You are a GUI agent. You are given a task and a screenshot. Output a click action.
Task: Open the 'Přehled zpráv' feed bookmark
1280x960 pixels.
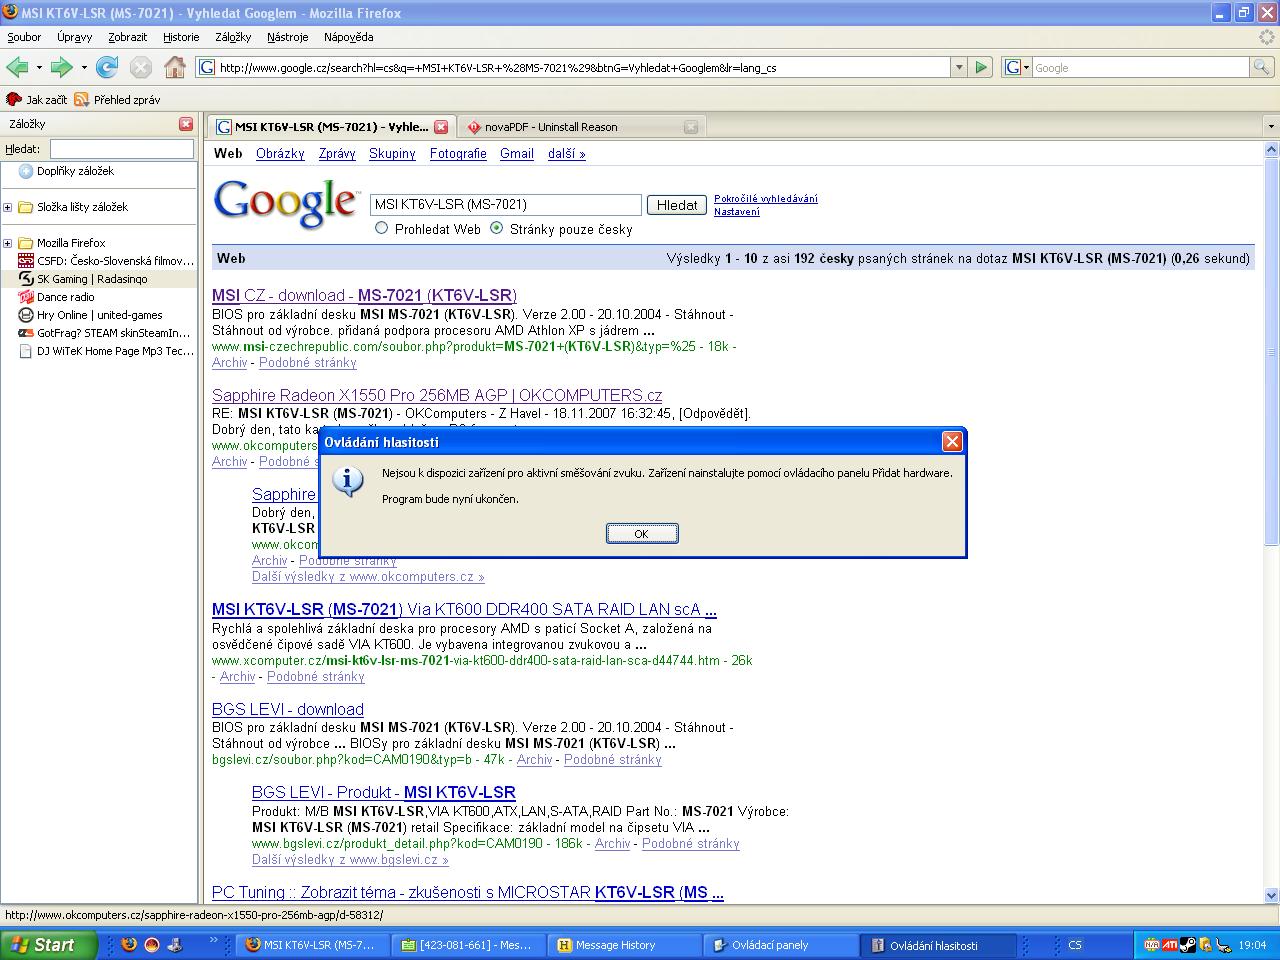[x=117, y=99]
